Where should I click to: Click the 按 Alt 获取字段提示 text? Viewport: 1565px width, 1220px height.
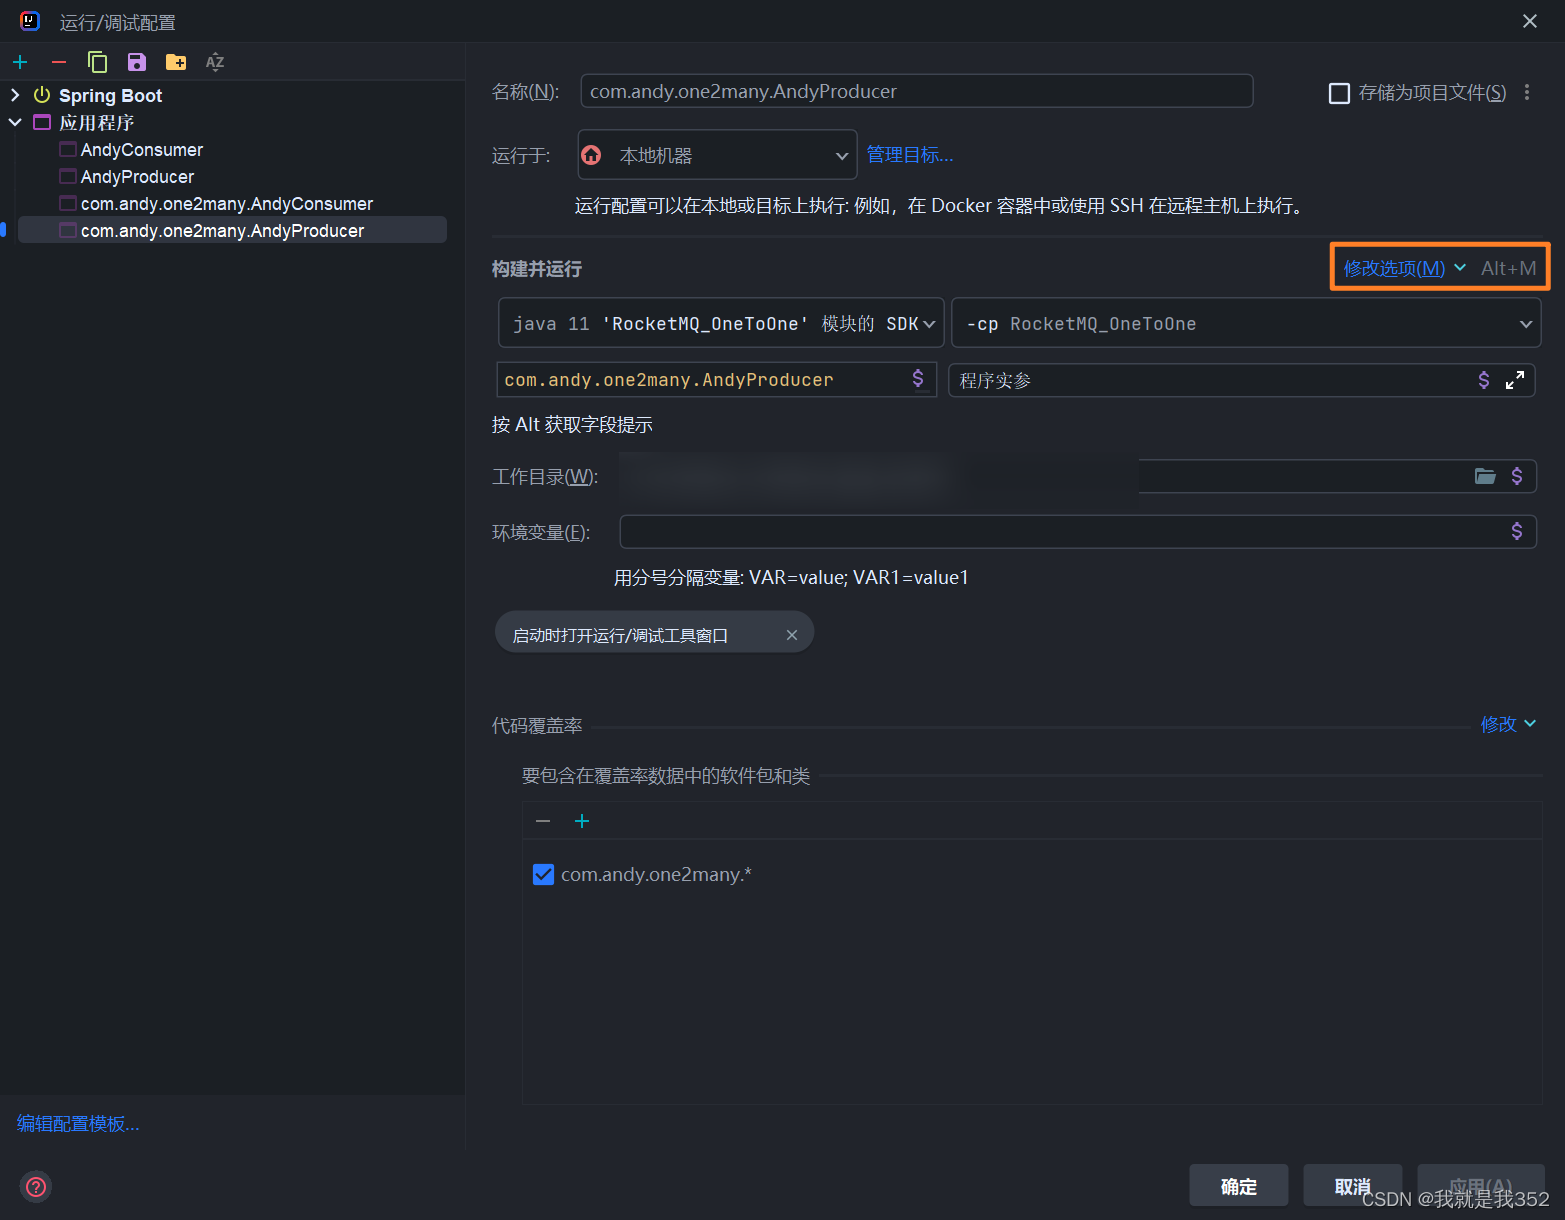coord(572,425)
